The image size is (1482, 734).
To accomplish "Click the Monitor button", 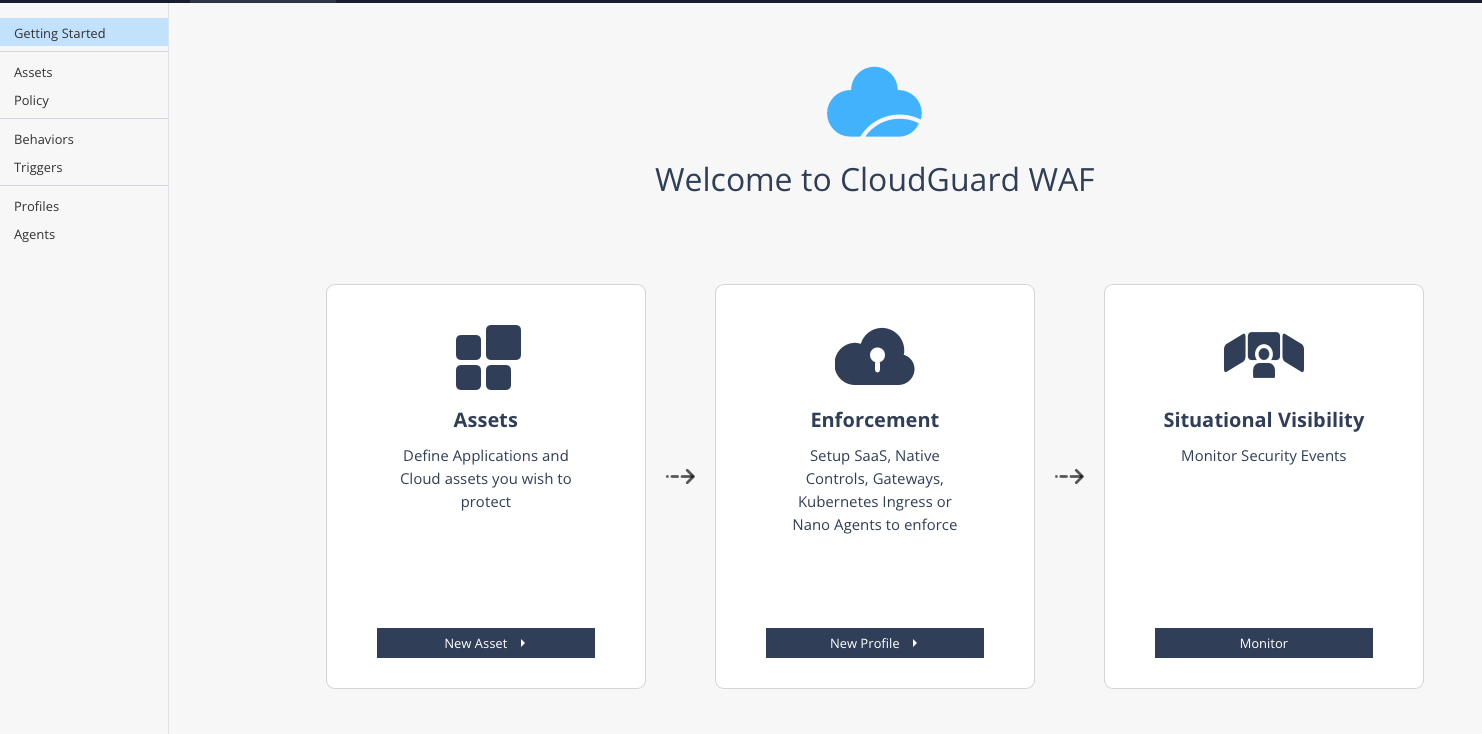I will [1264, 643].
